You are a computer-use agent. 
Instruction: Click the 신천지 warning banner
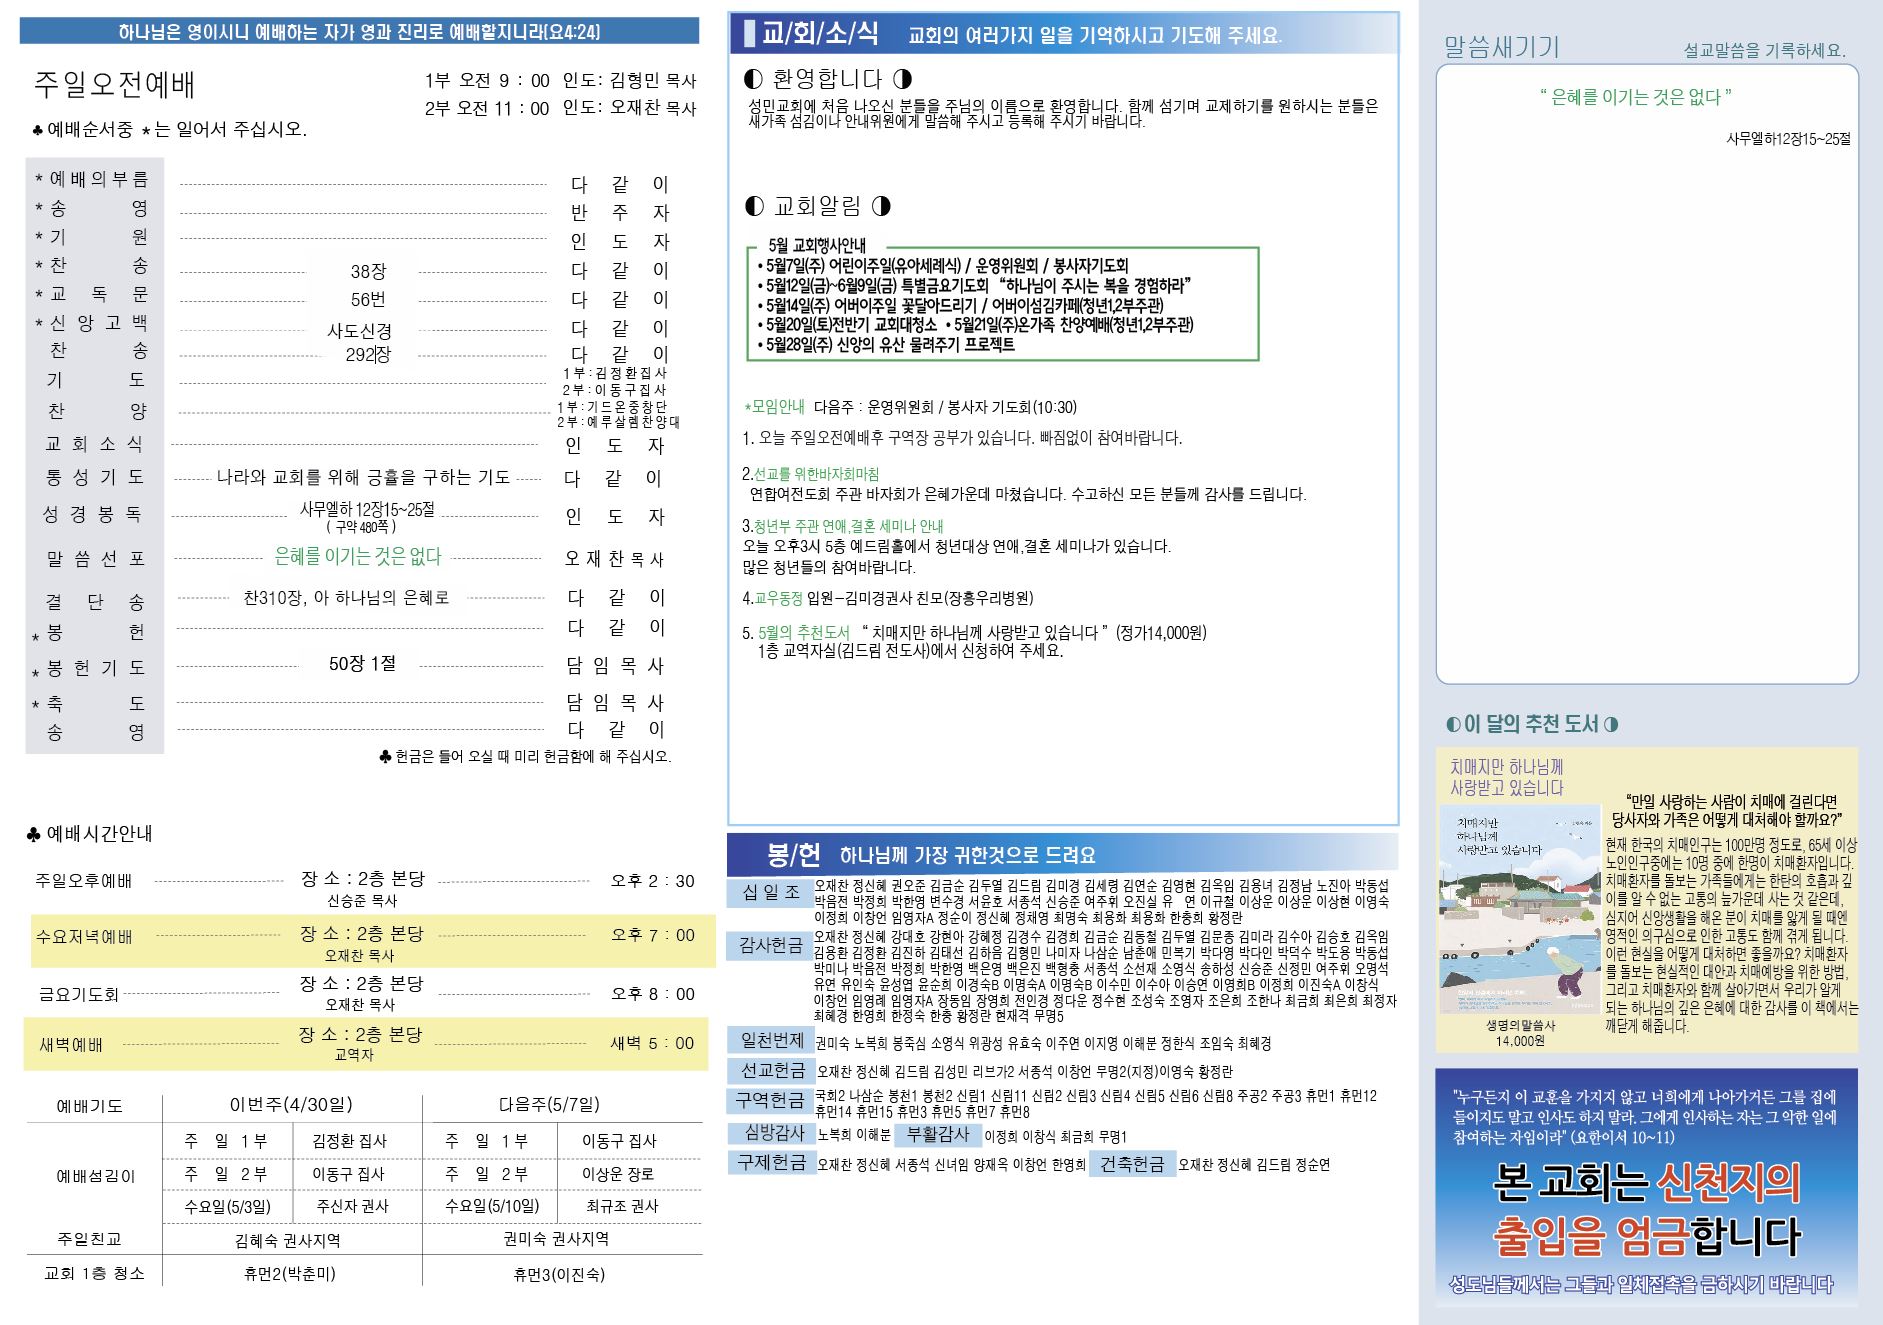[x=1646, y=1186]
